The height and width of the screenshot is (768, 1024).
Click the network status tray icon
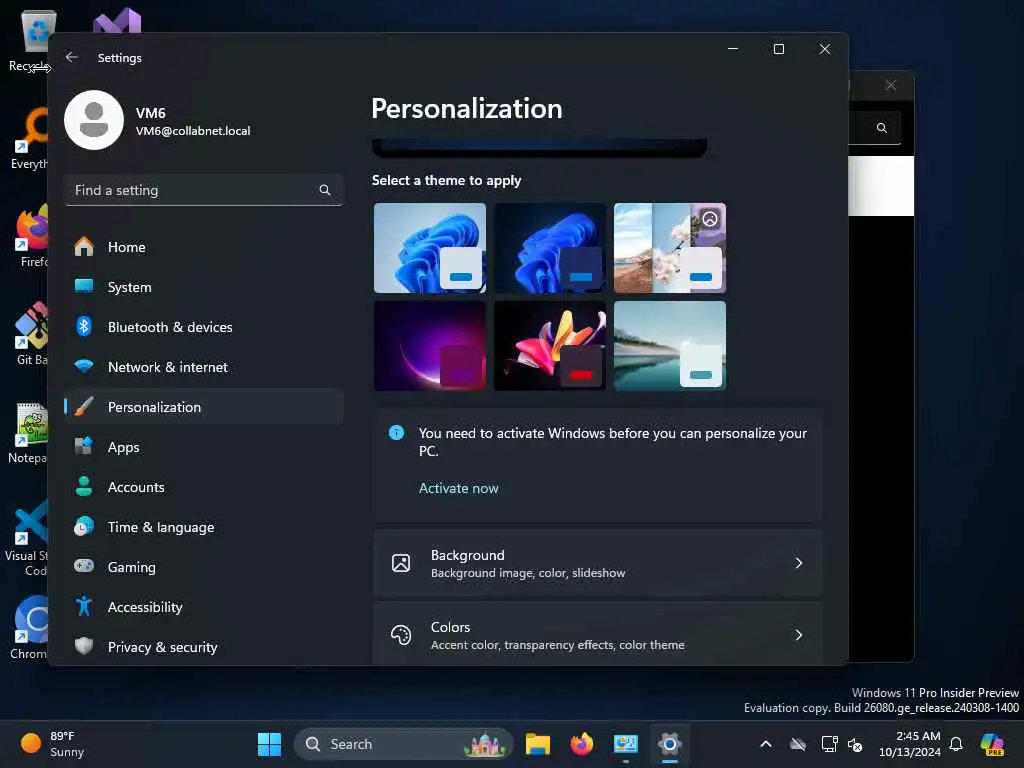[829, 744]
